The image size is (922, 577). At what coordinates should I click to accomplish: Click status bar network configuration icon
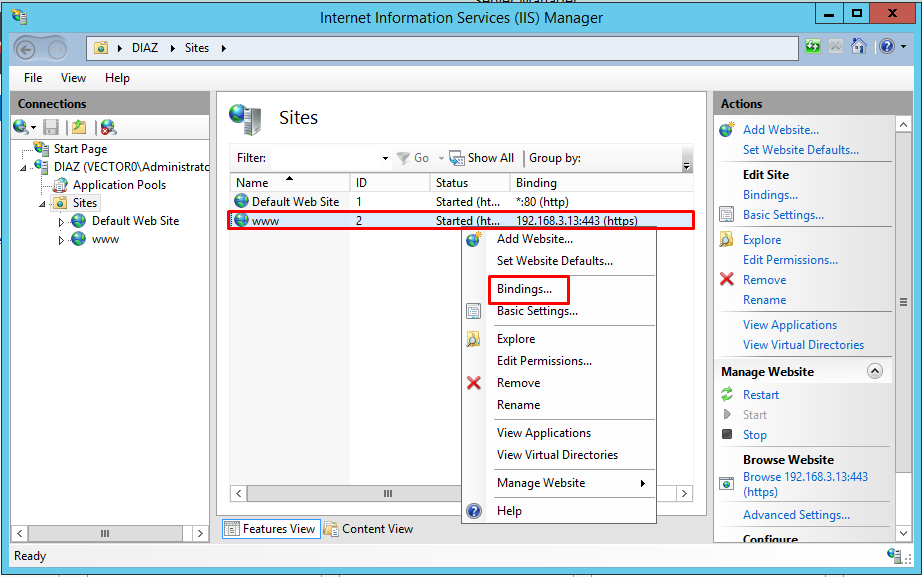pos(895,555)
